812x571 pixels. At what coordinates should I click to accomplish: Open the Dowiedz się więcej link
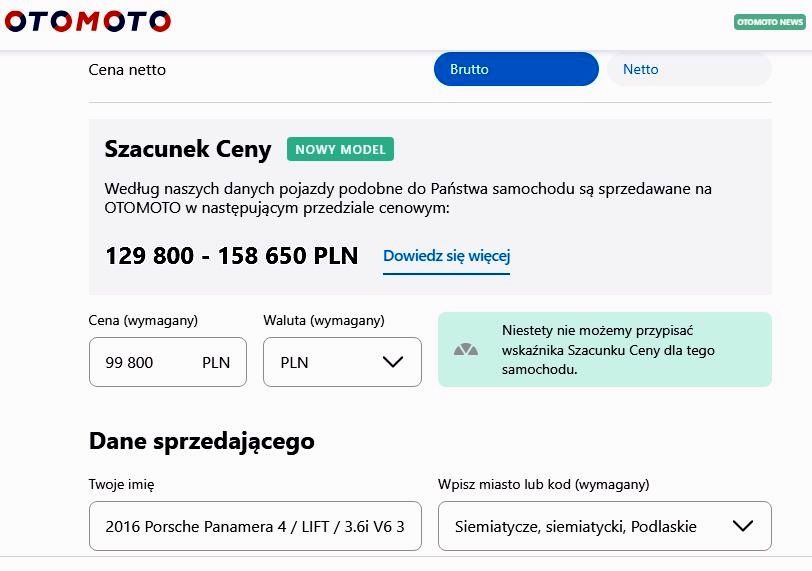[x=446, y=256]
